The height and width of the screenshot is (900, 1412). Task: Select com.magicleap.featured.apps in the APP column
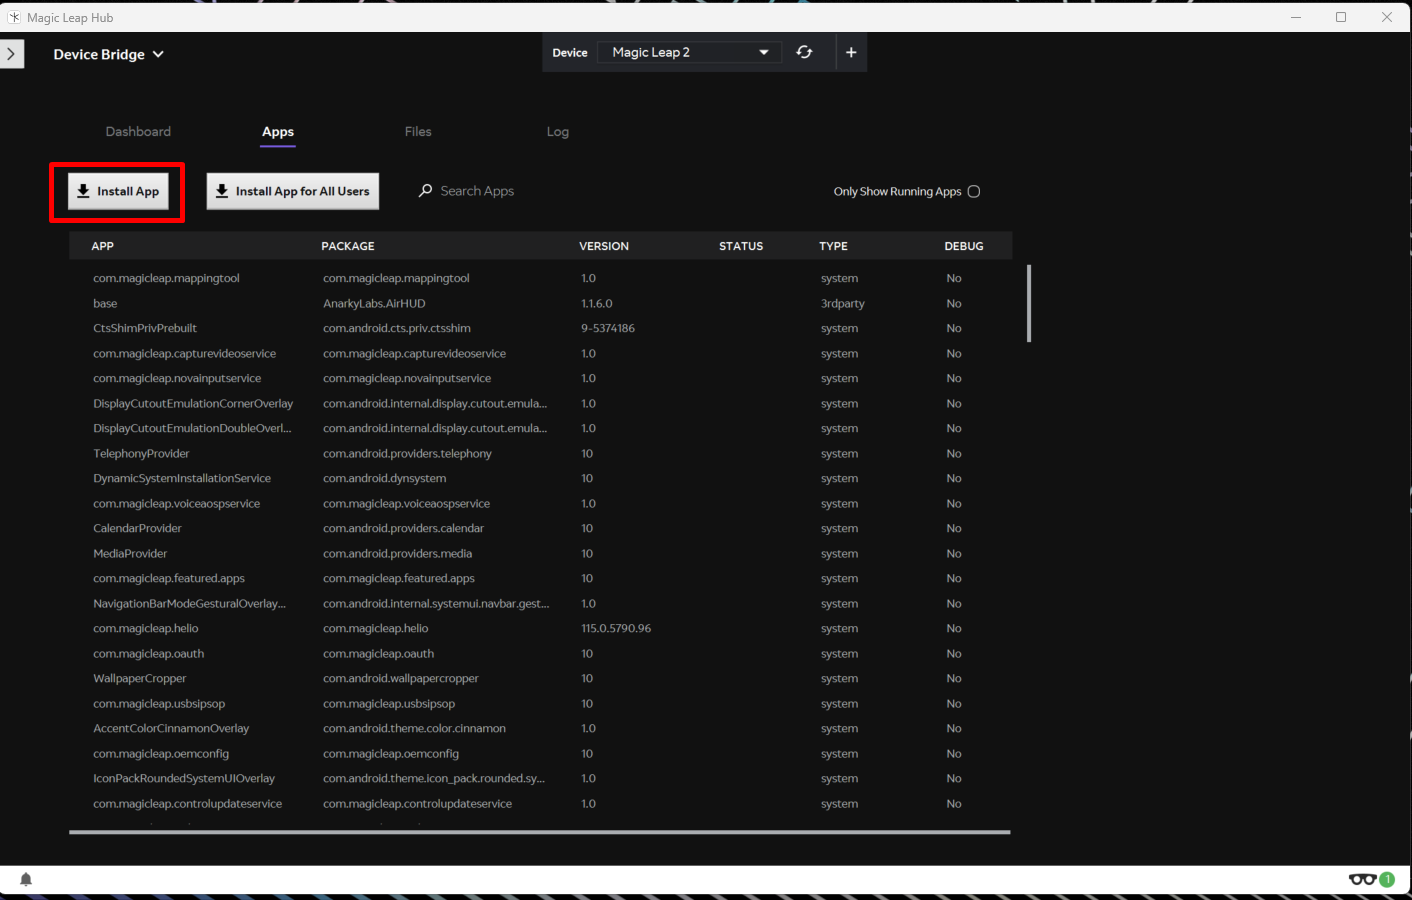tap(169, 578)
